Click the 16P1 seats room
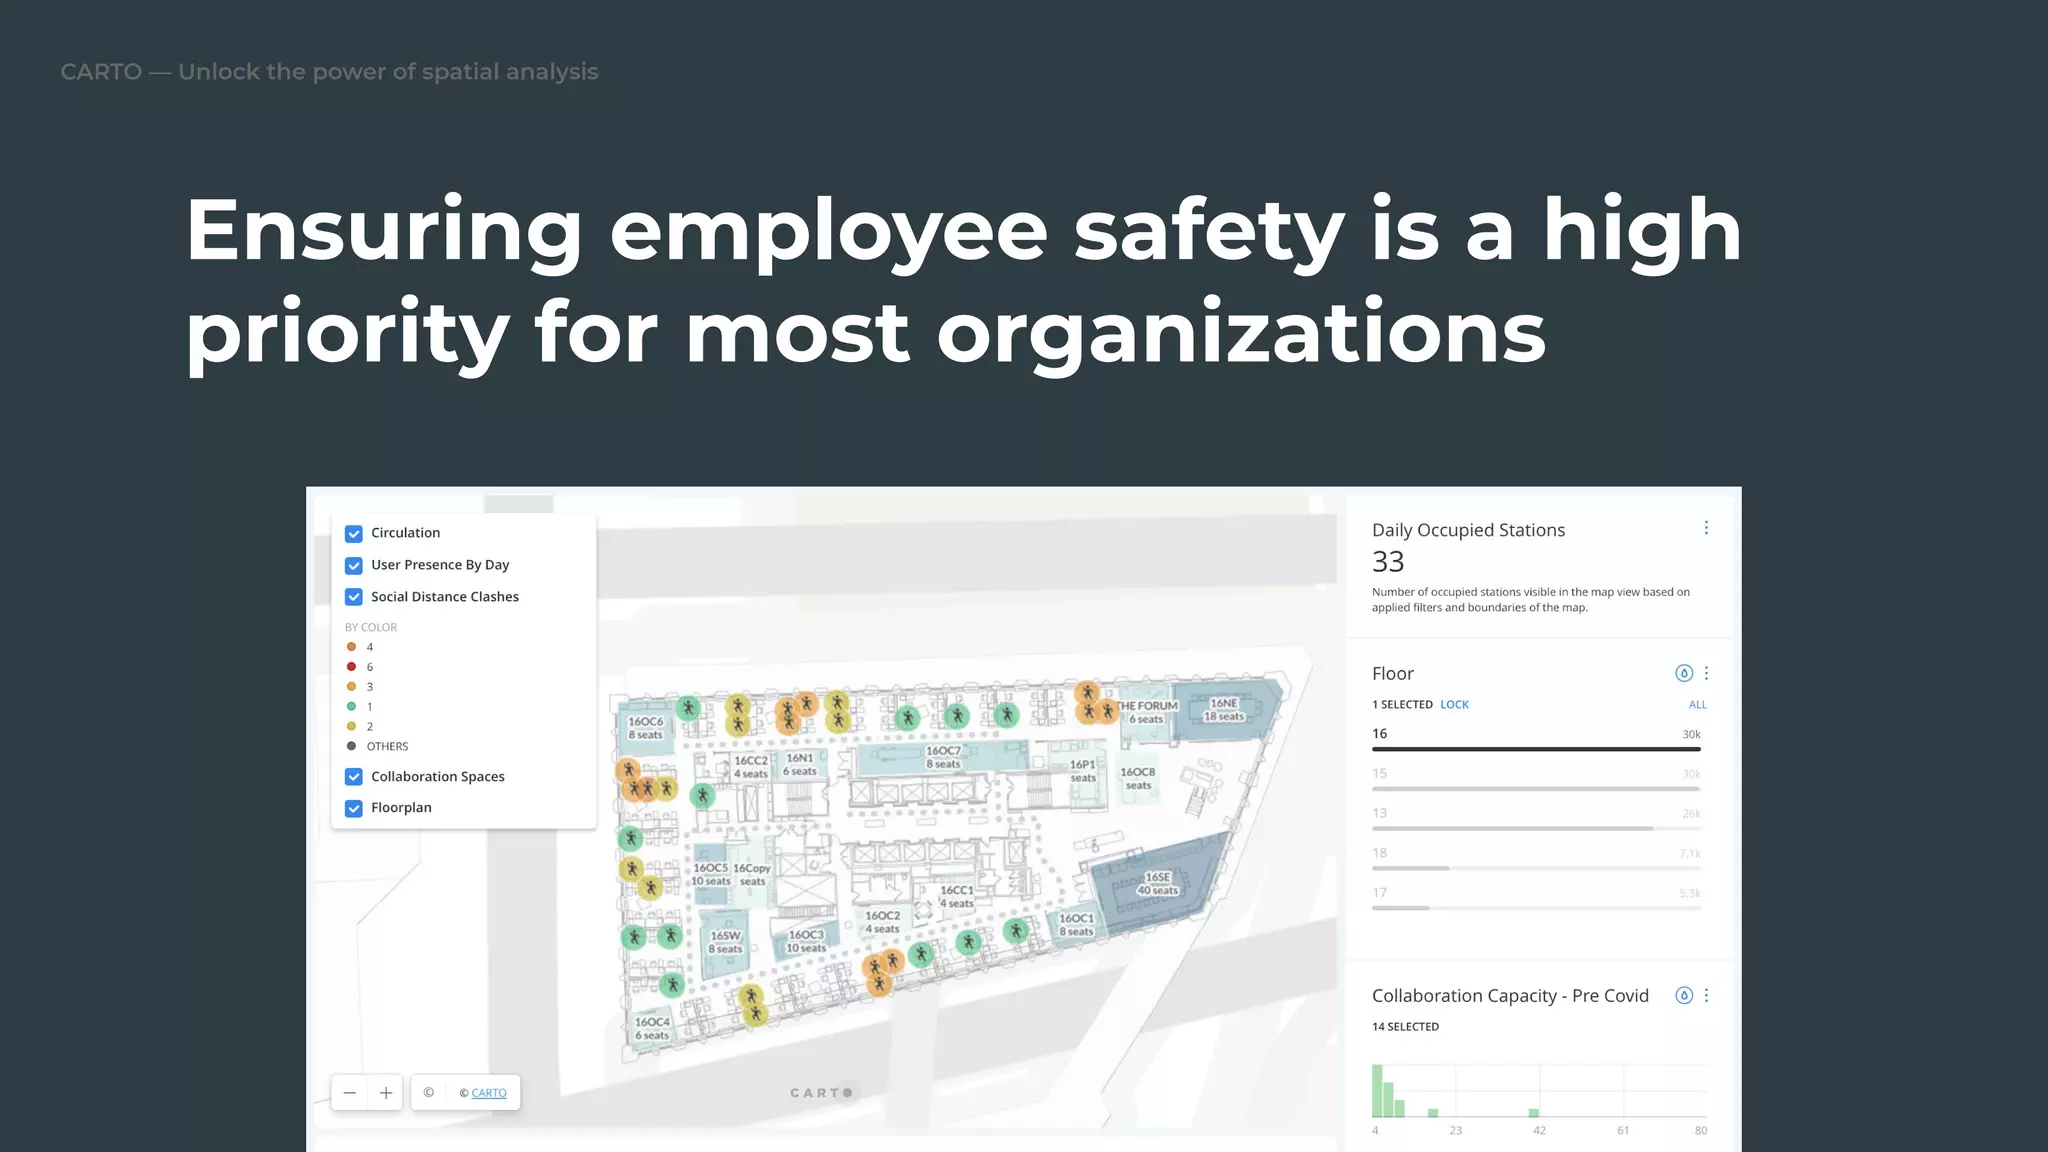 pos(1083,771)
